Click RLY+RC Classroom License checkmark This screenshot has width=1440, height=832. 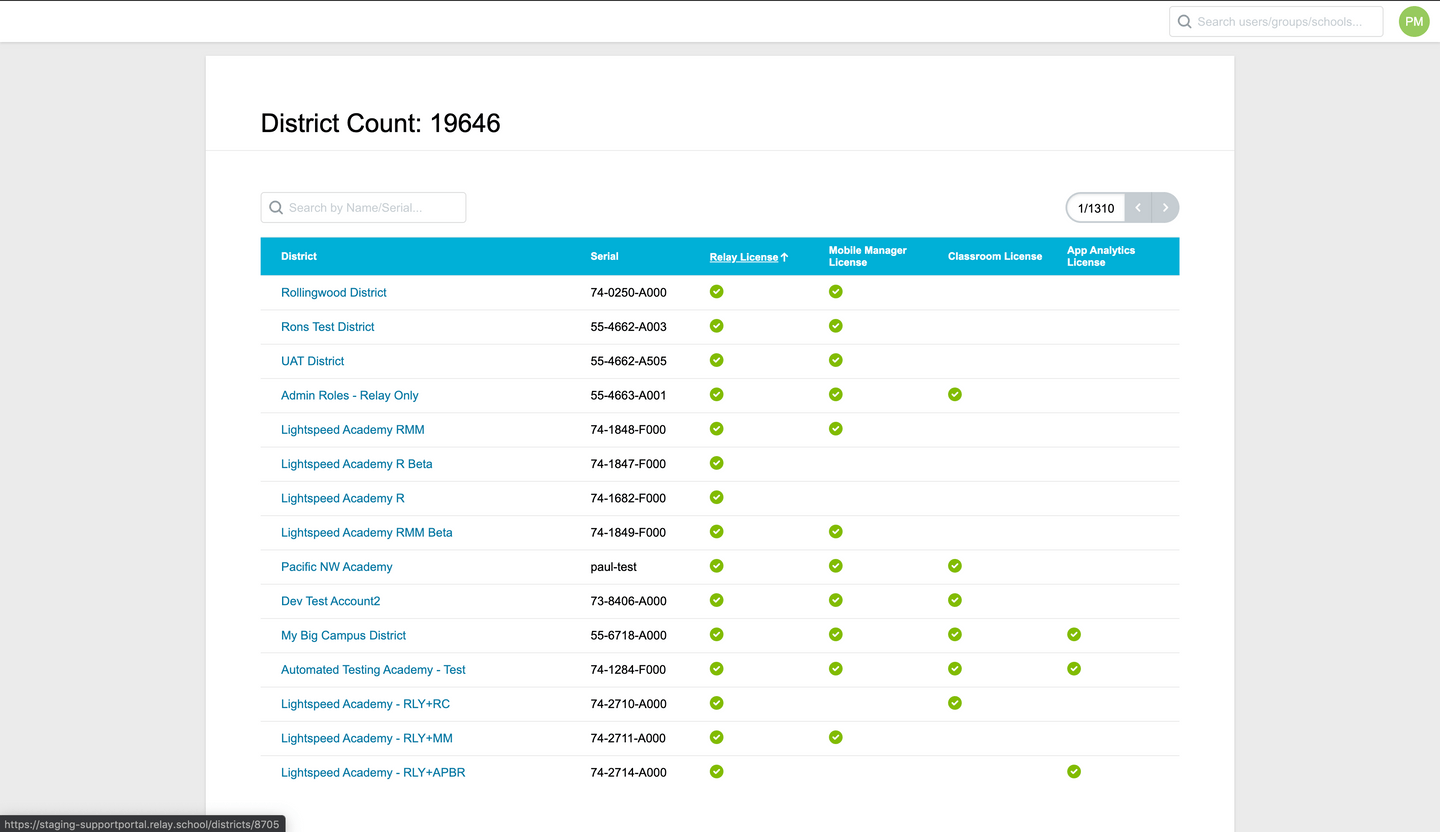tap(954, 703)
